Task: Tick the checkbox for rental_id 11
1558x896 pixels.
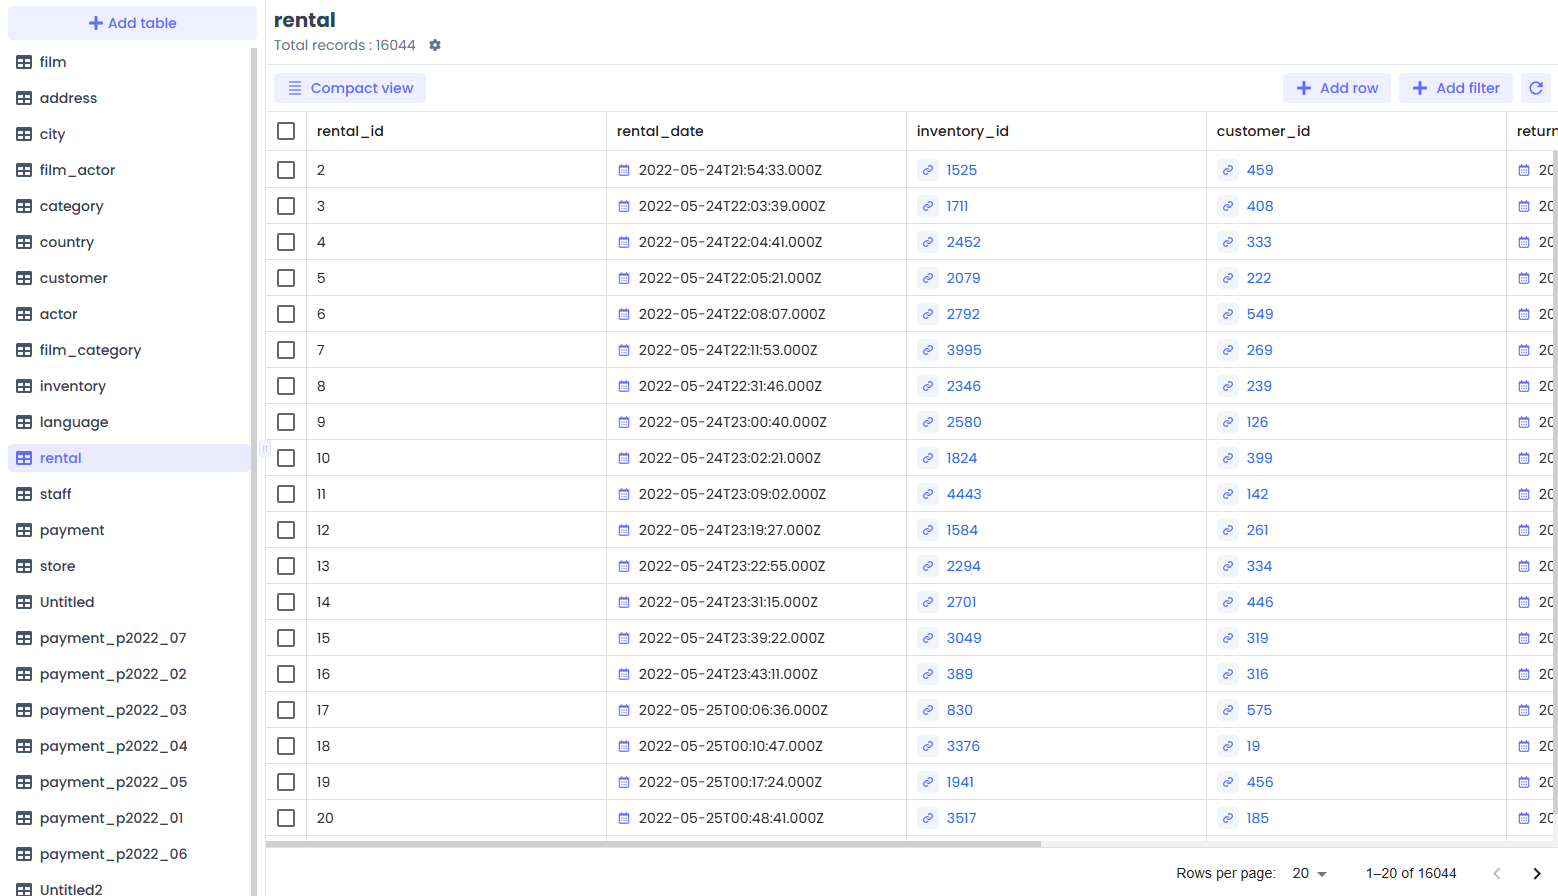Action: [286, 494]
